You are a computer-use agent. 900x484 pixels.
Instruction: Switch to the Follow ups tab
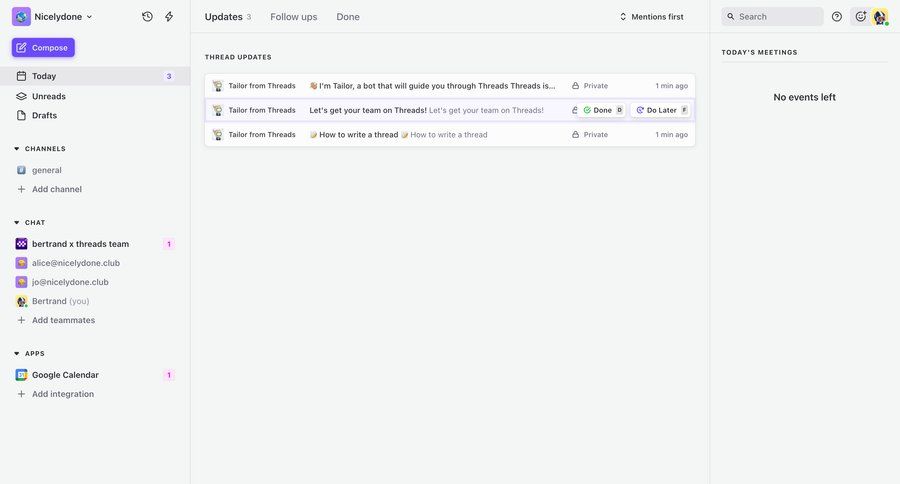click(x=294, y=17)
